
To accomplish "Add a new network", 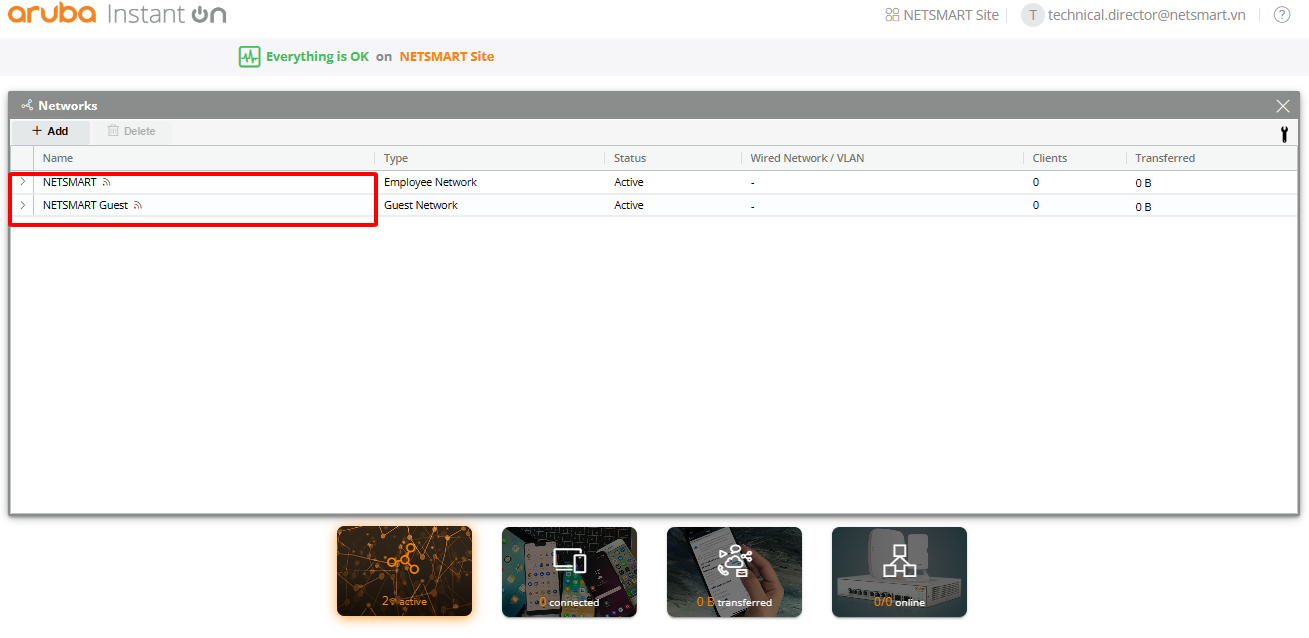I will [50, 131].
